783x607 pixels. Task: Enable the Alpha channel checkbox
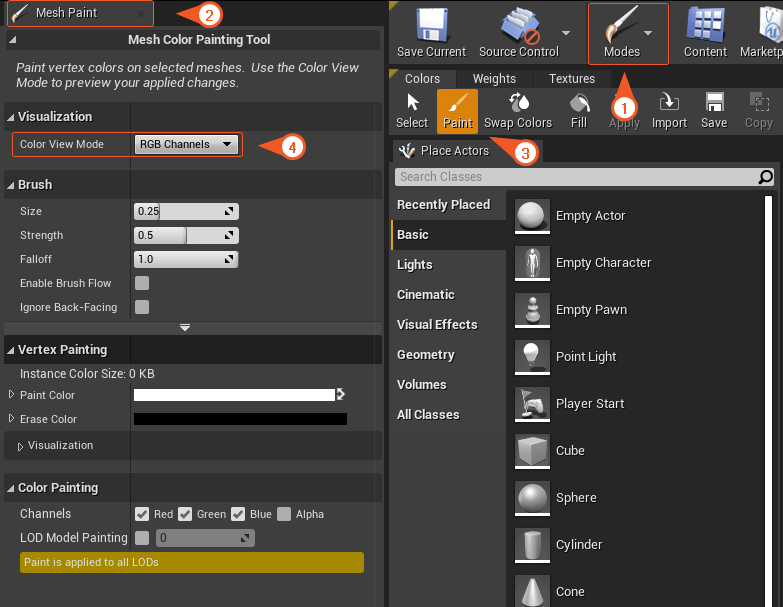click(x=284, y=514)
